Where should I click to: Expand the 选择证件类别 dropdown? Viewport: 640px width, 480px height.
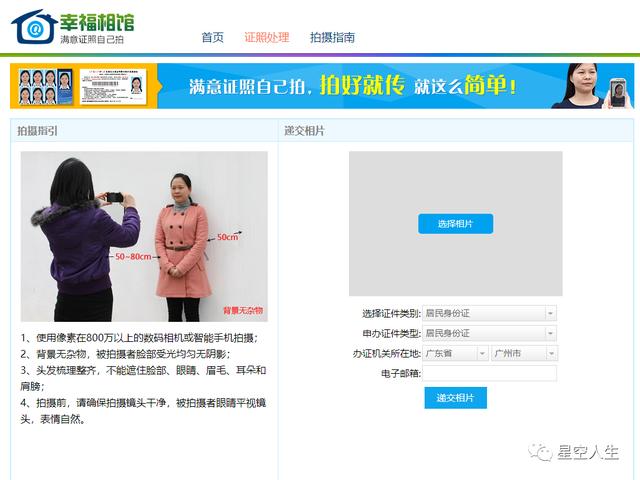click(489, 313)
